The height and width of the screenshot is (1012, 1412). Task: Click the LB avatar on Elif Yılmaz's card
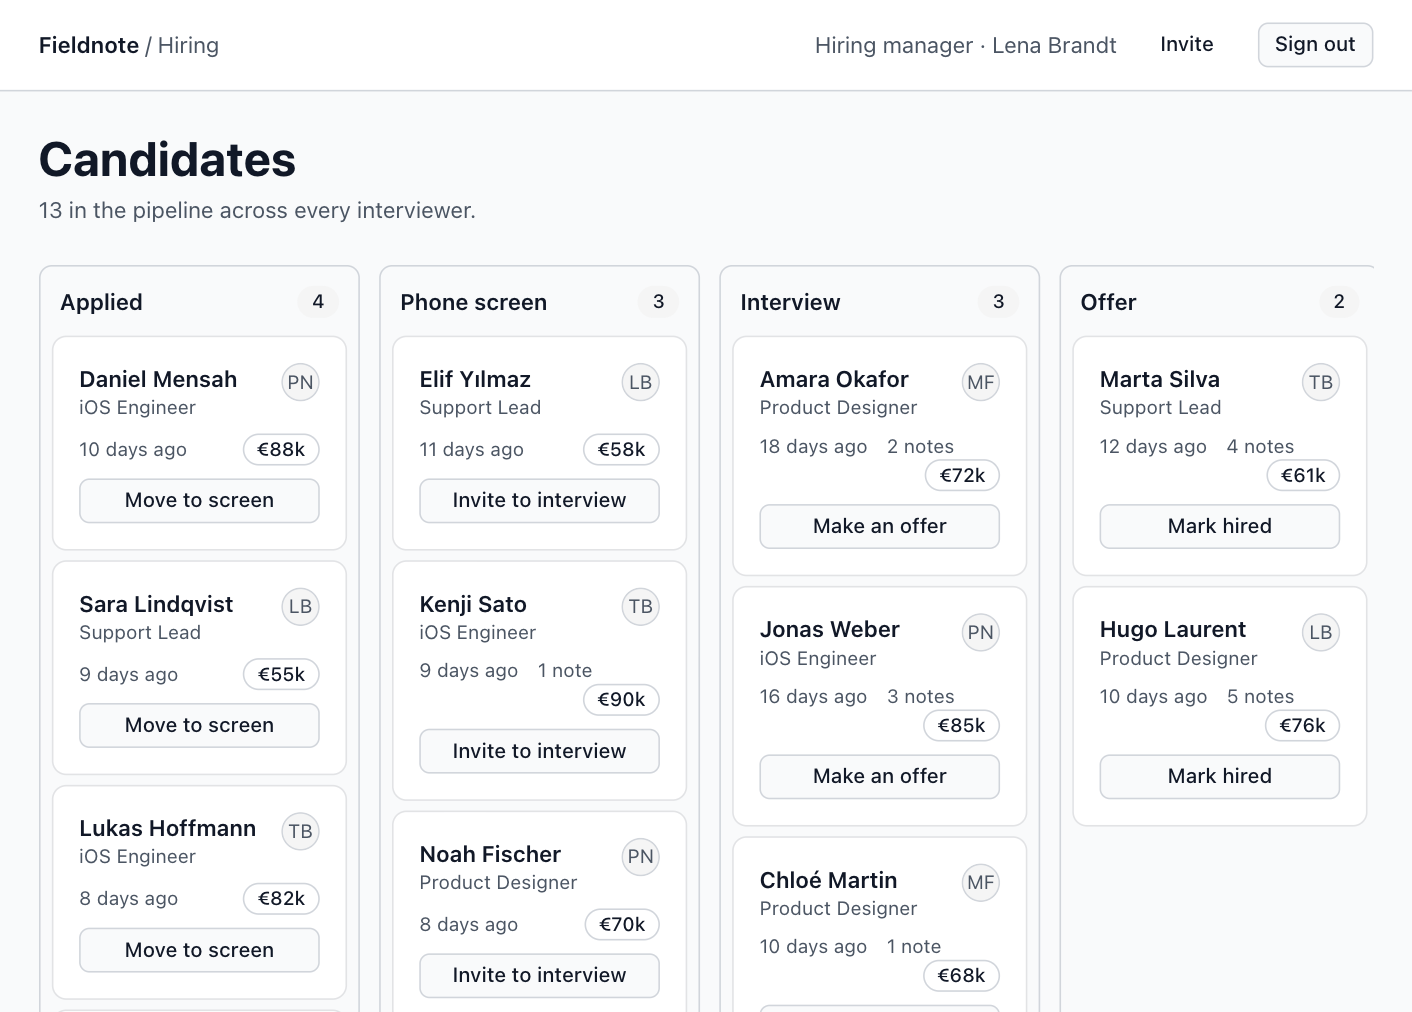(x=640, y=382)
